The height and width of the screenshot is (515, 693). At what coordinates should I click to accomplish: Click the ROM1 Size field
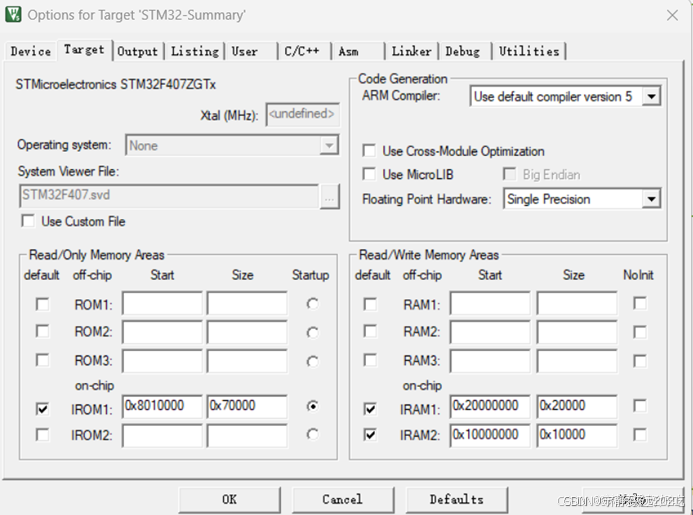pyautogui.click(x=247, y=303)
